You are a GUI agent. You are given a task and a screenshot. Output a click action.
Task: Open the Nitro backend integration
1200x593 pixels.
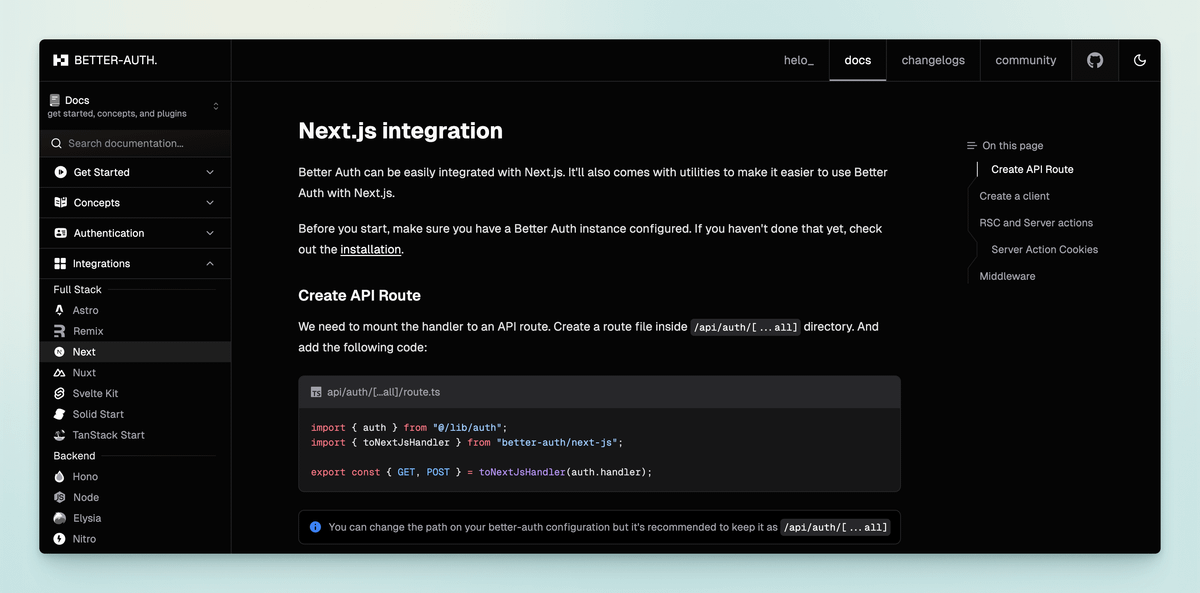[84, 539]
